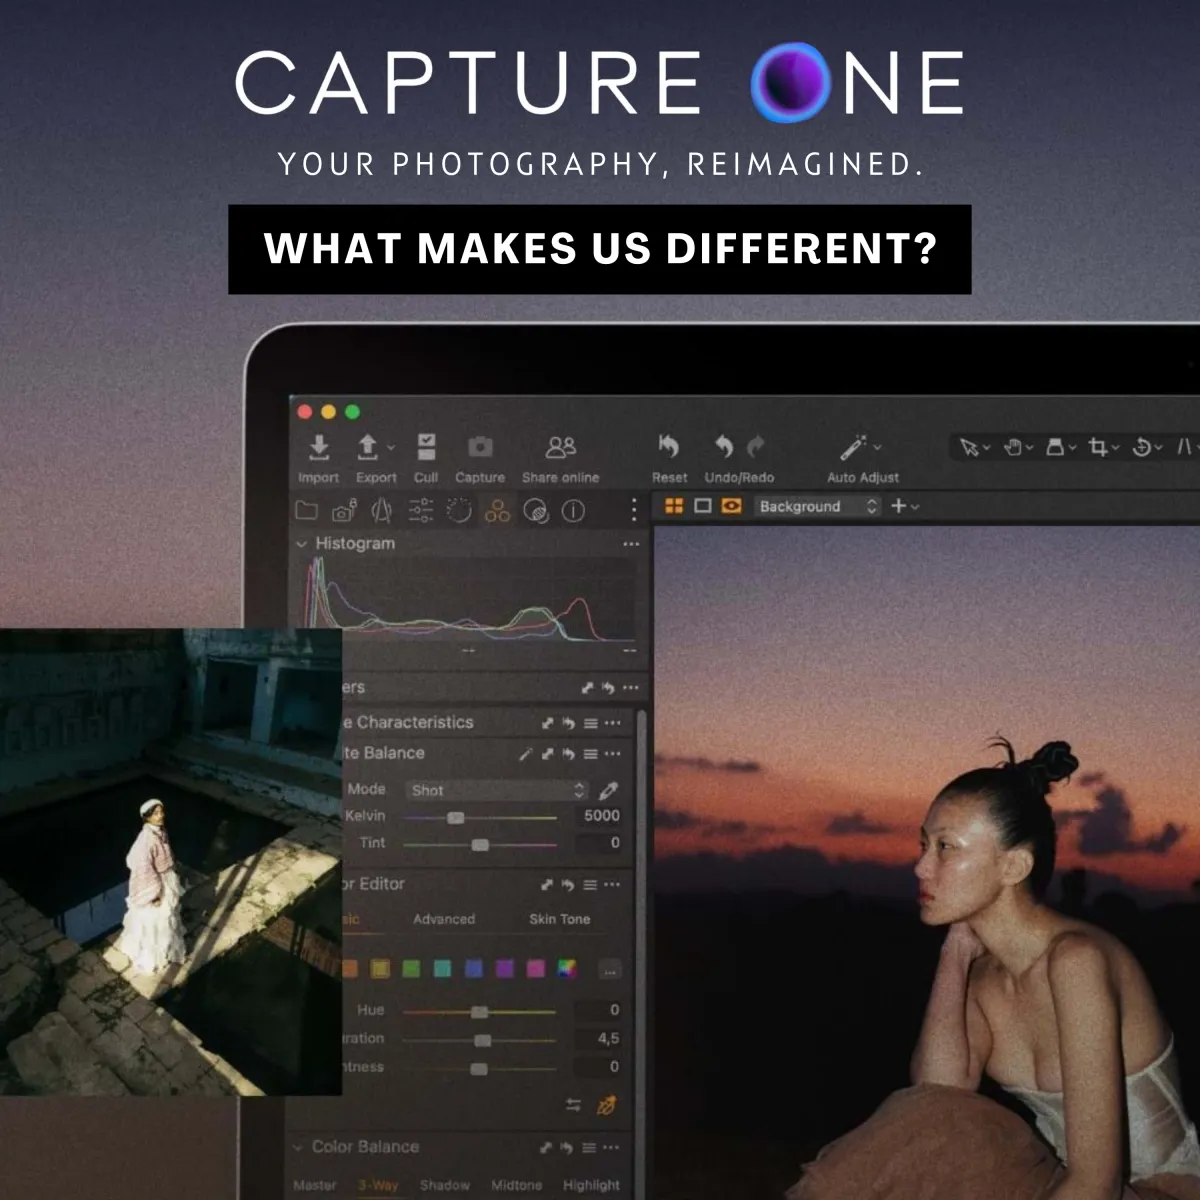Select the cyan color swatch
This screenshot has height=1200, width=1200.
pos(443,968)
